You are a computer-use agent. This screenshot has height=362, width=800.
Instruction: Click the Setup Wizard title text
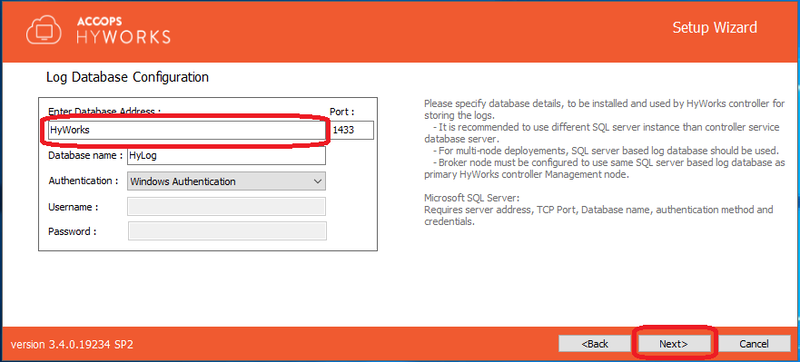(x=714, y=28)
